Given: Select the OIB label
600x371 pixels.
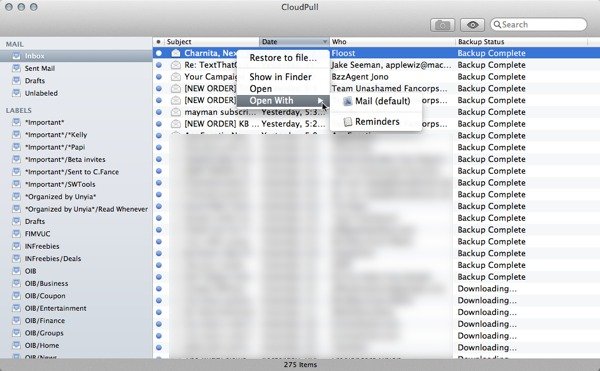Looking at the screenshot, I should [76, 271].
